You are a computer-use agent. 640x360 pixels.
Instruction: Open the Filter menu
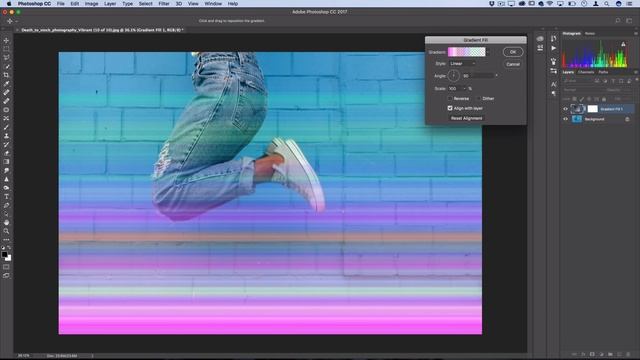pos(164,4)
